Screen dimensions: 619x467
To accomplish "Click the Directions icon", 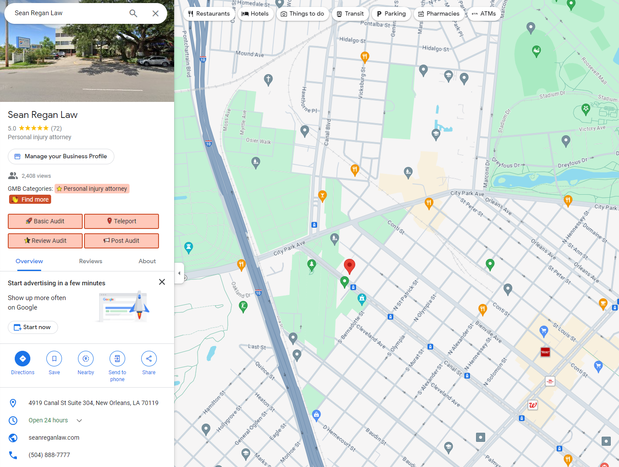I will pos(22,359).
